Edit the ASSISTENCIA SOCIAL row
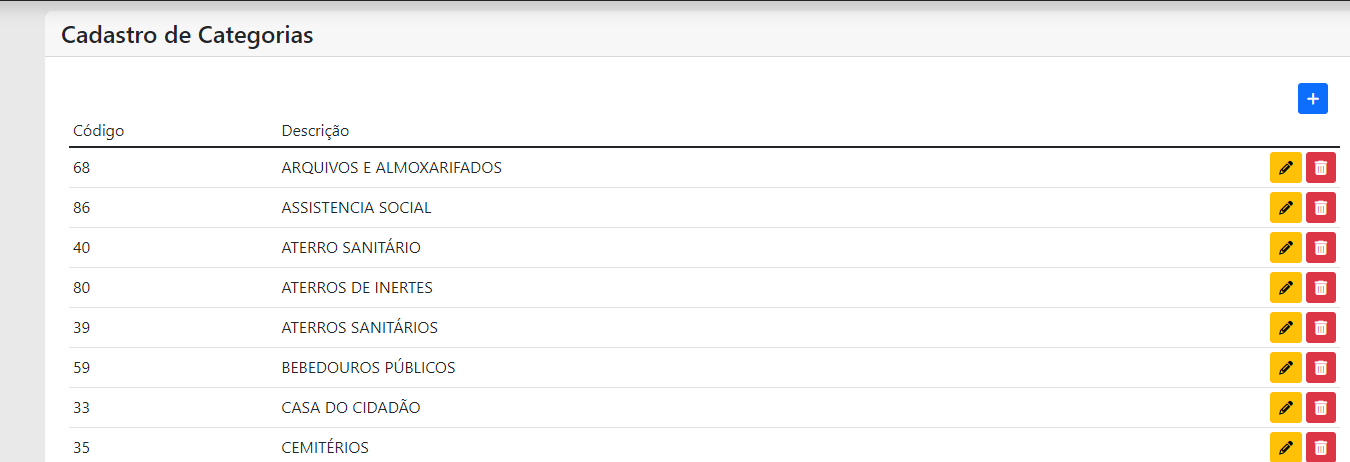Image resolution: width=1350 pixels, height=462 pixels. (x=1286, y=208)
